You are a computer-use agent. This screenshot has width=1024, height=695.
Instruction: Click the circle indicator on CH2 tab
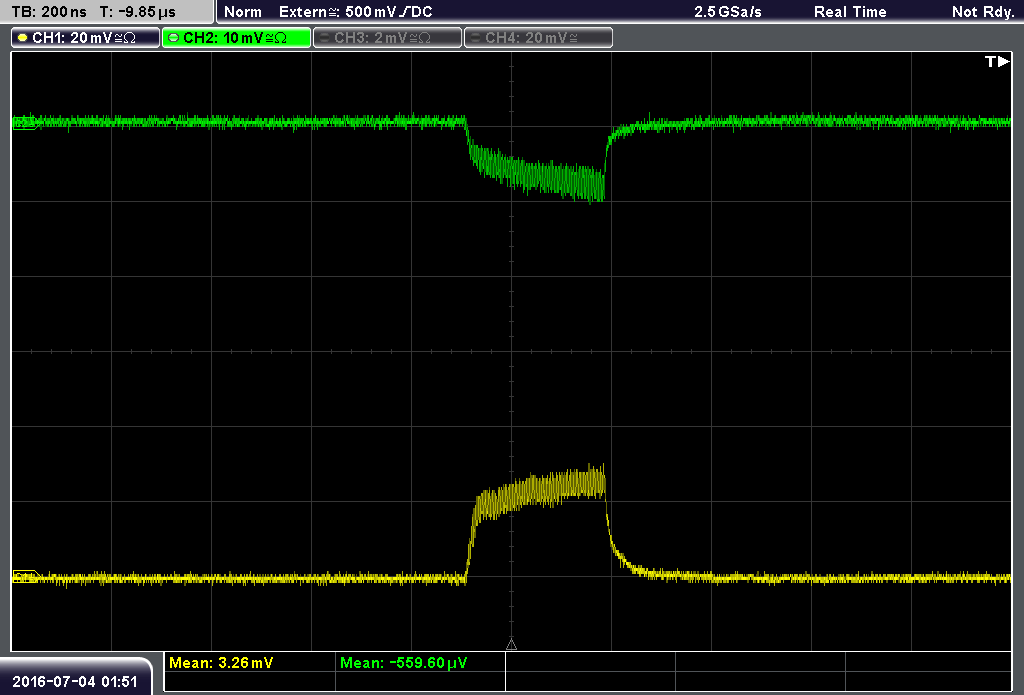pos(173,38)
